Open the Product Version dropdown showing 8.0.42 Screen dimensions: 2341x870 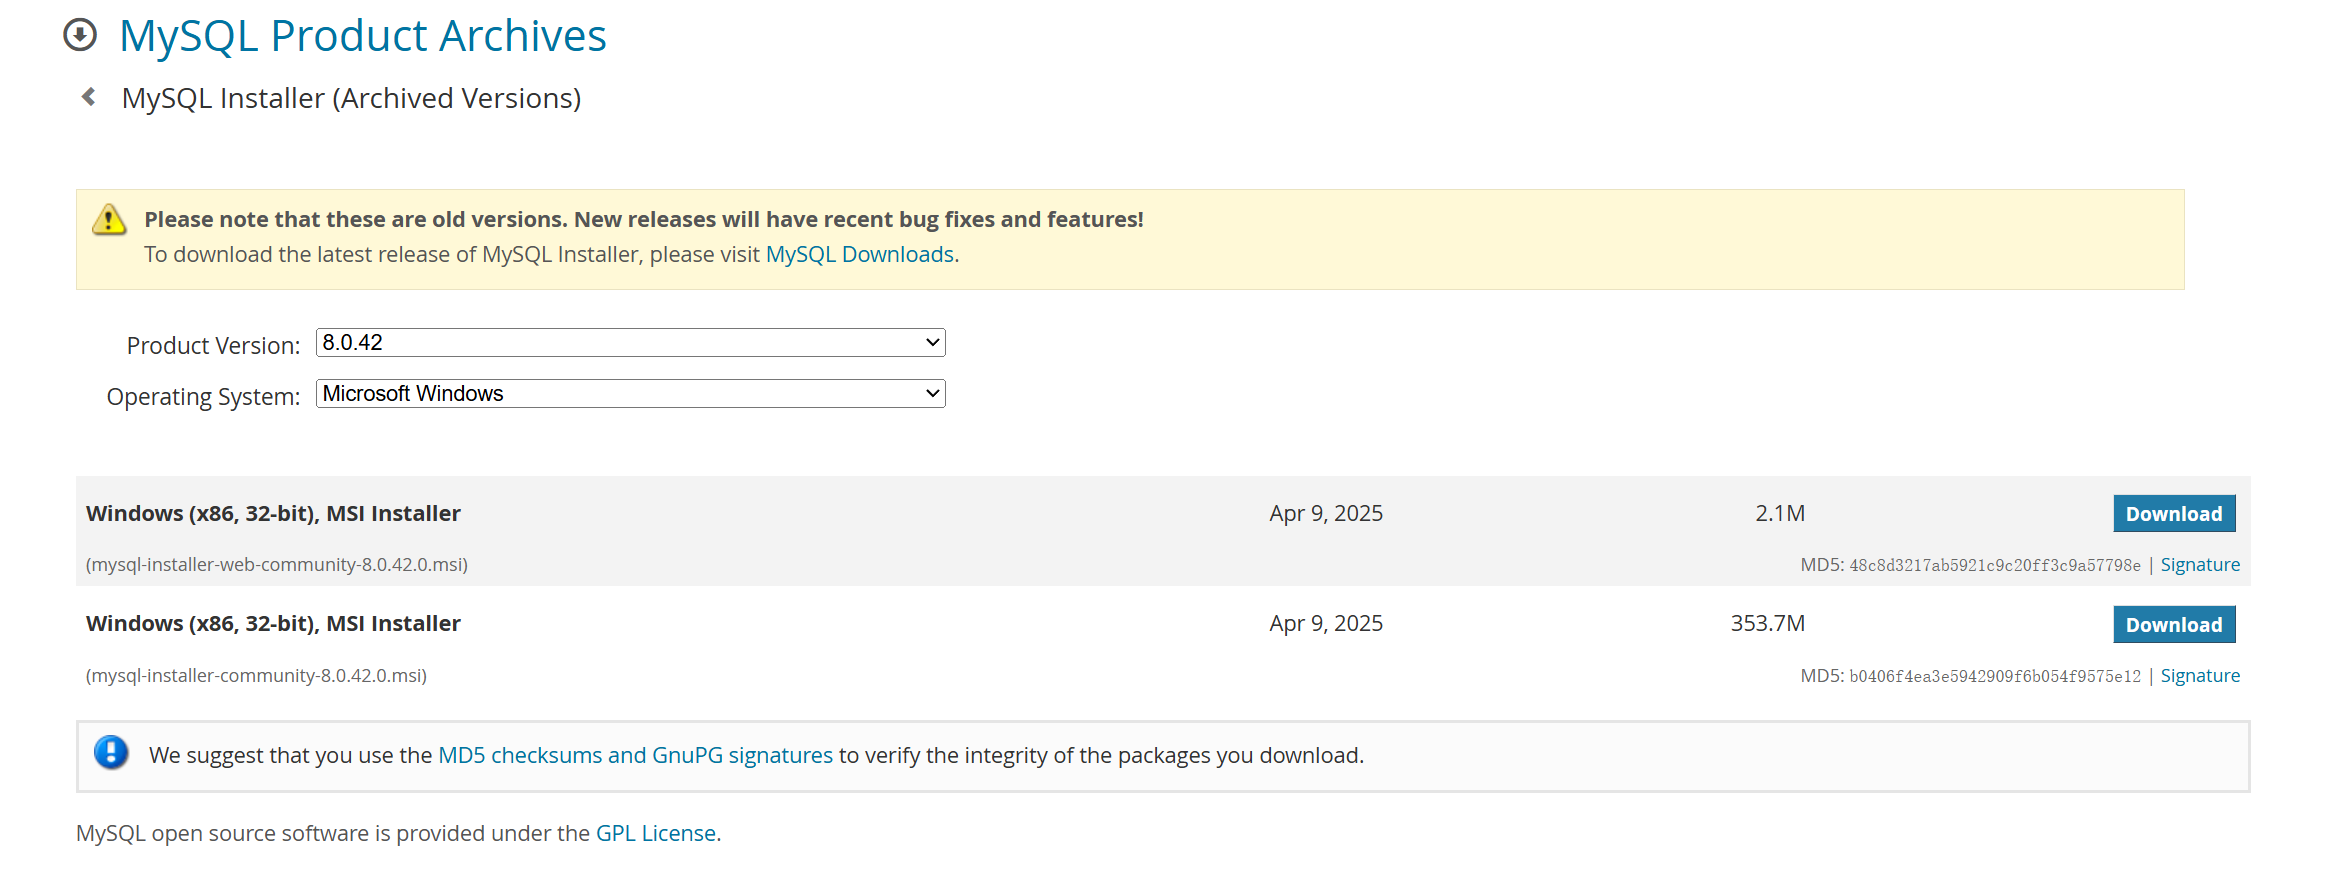630,343
